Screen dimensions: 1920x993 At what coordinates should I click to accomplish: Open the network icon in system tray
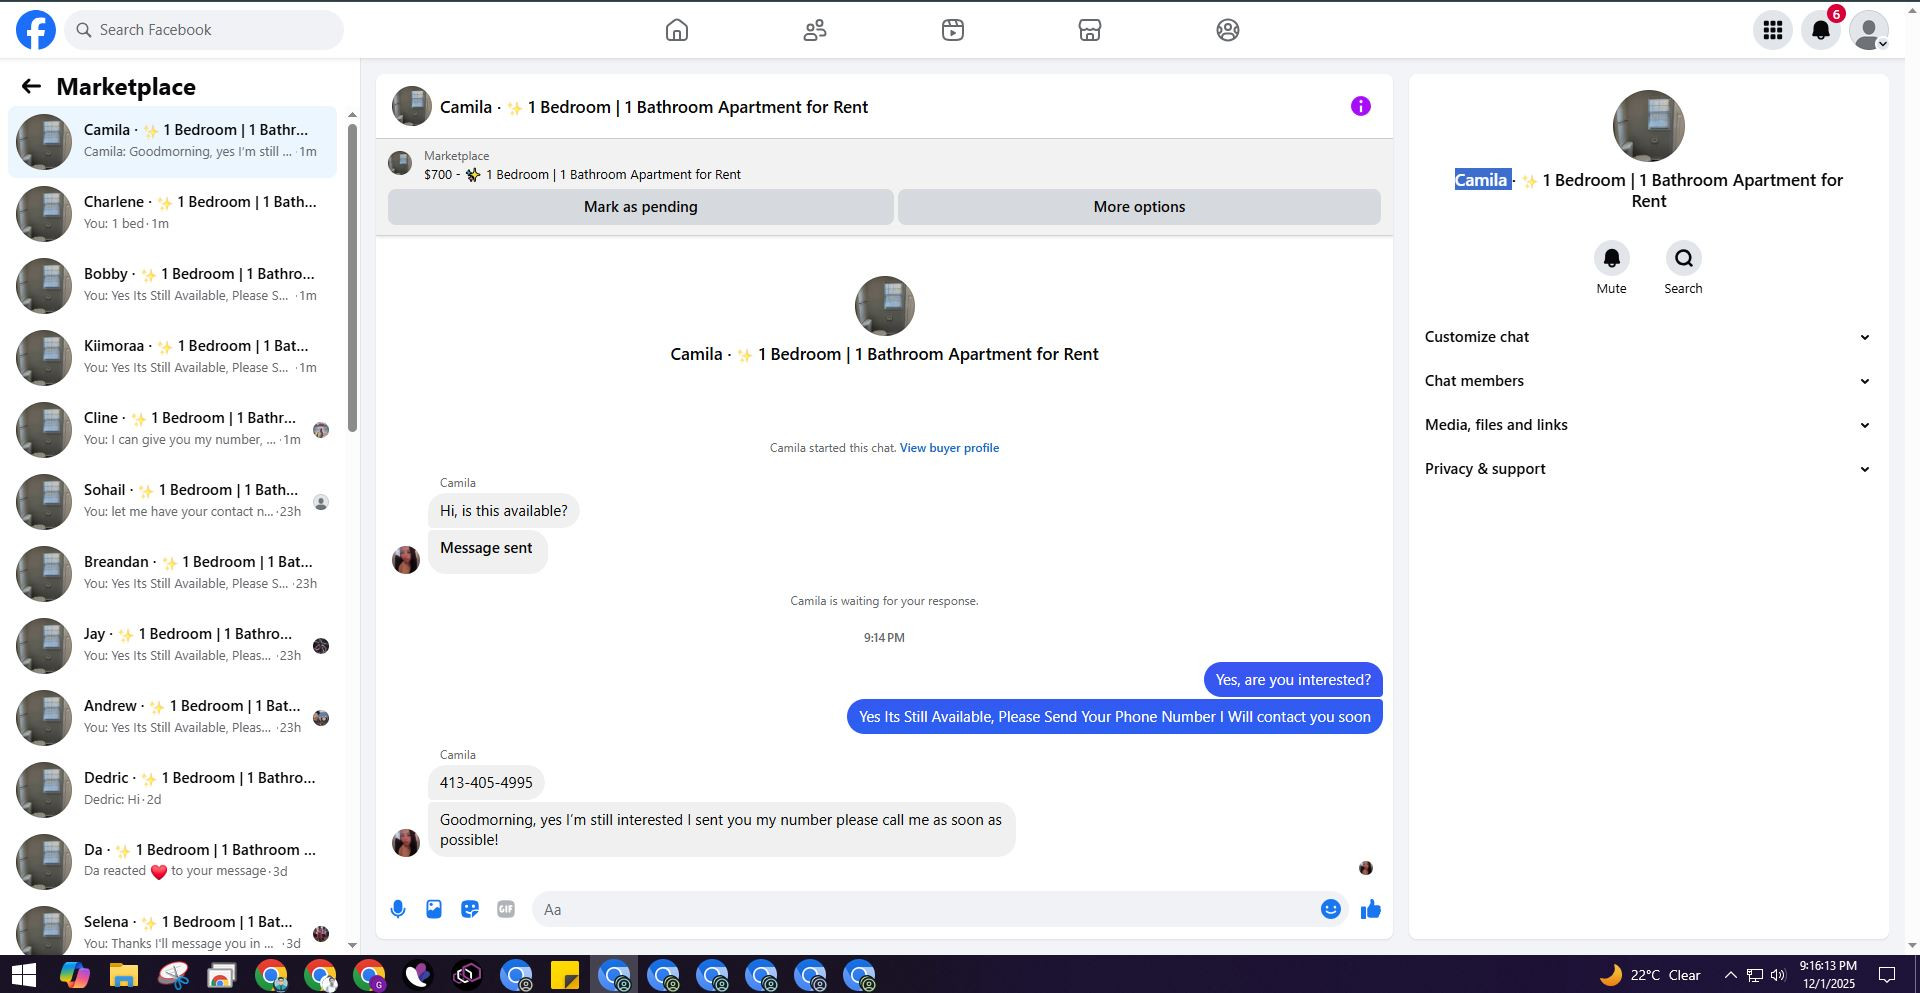click(1755, 975)
